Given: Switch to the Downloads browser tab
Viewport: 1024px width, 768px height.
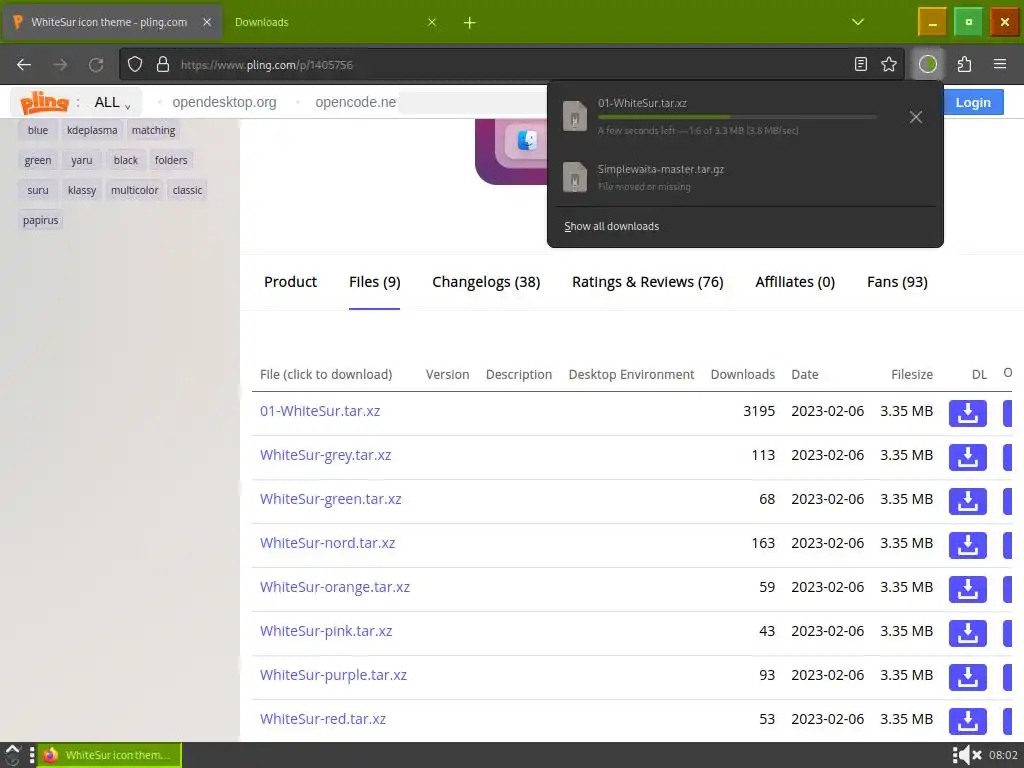Looking at the screenshot, I should tap(333, 22).
